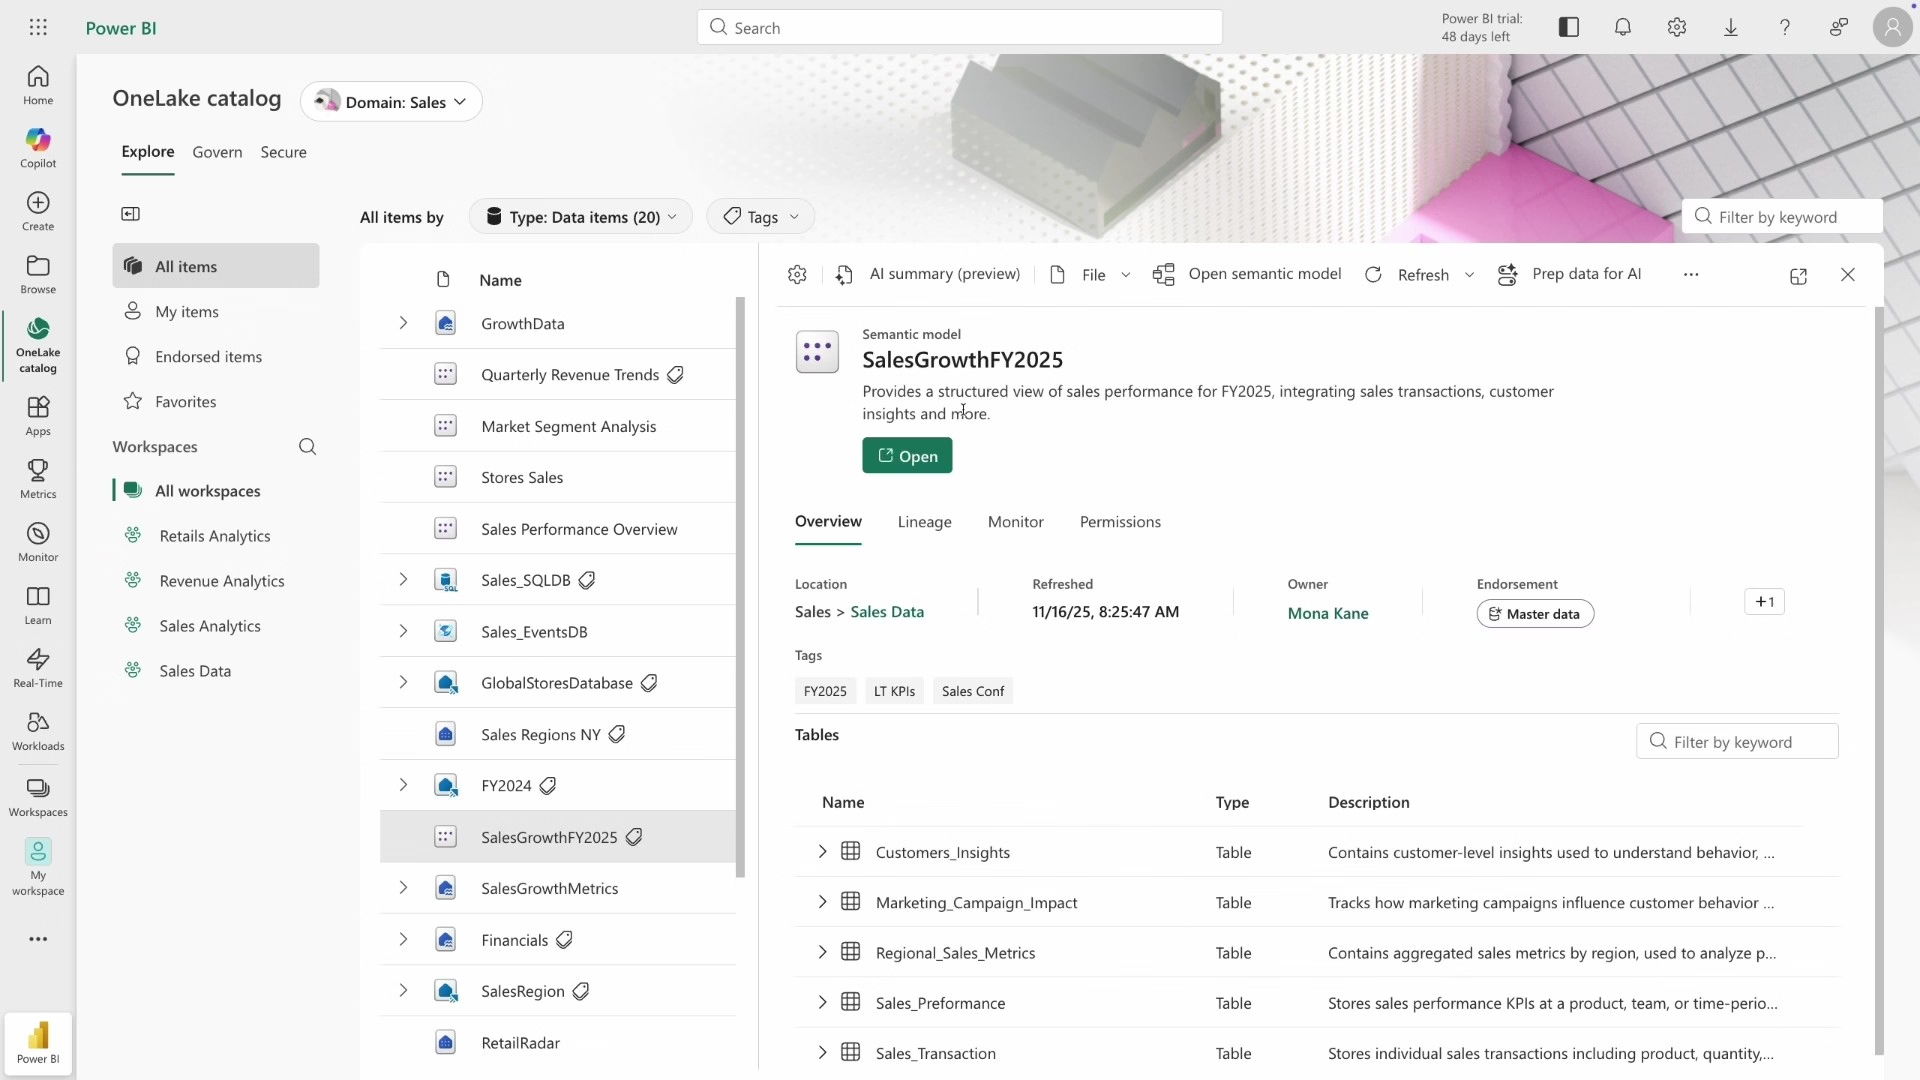The image size is (1920, 1080).
Task: Click Prep data for AI
Action: point(1569,274)
